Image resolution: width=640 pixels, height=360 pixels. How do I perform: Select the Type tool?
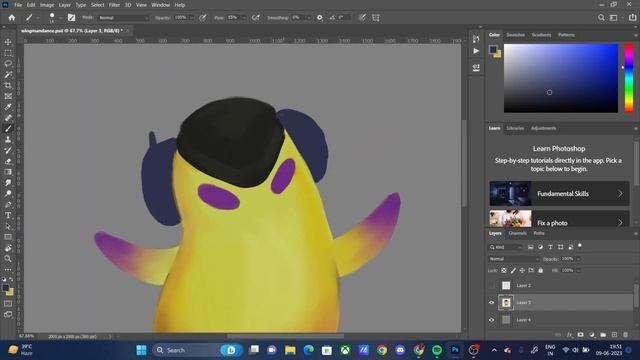pyautogui.click(x=8, y=215)
